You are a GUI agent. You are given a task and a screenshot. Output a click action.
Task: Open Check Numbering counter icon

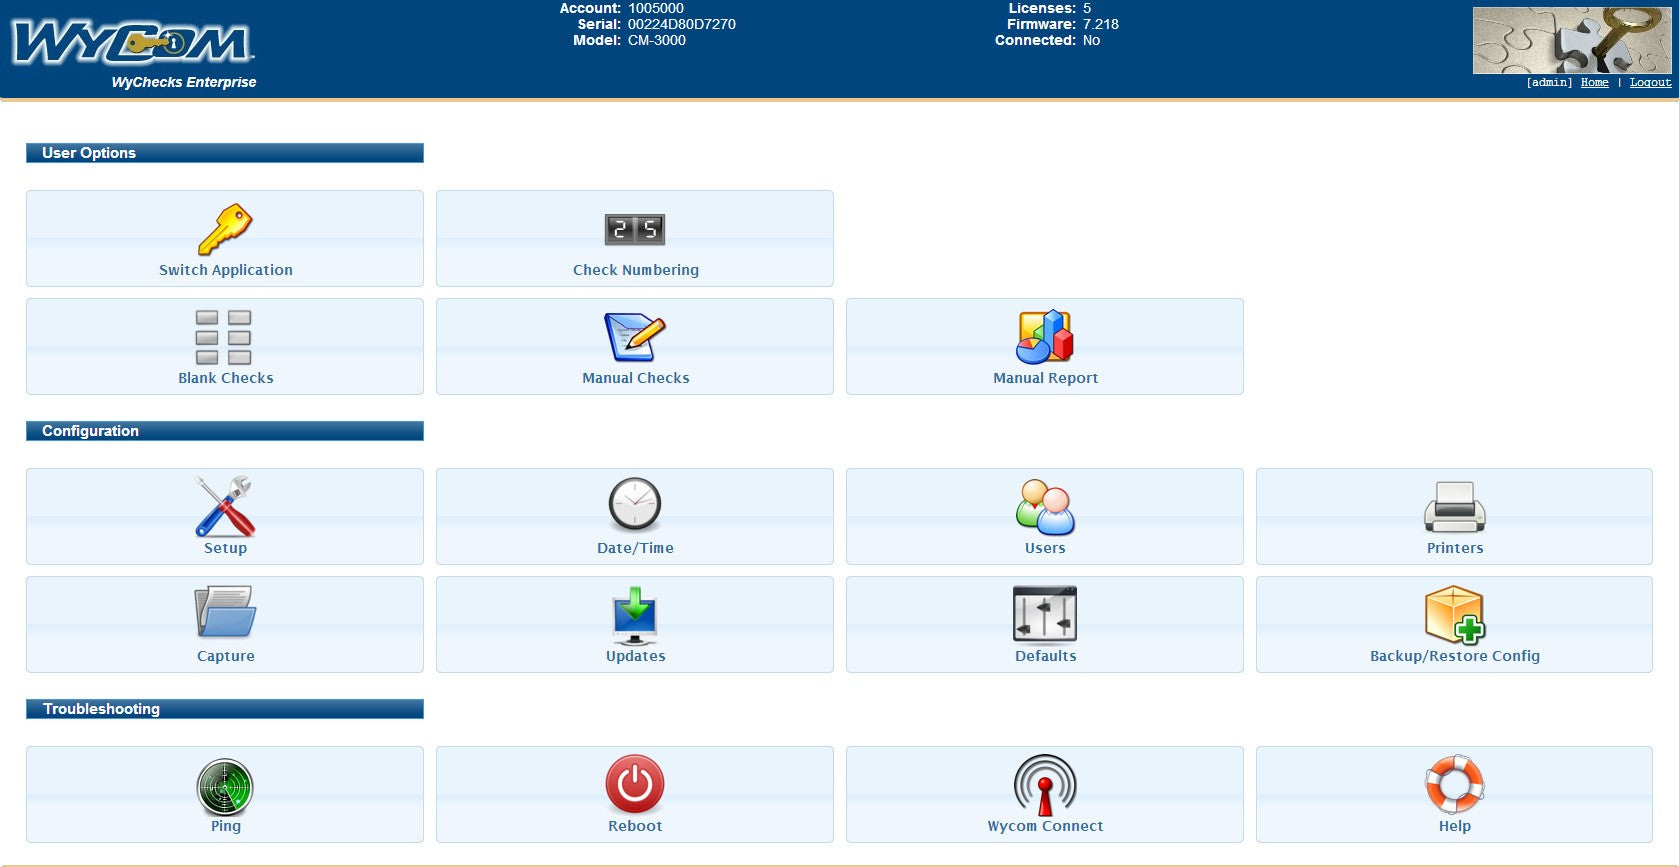click(634, 230)
